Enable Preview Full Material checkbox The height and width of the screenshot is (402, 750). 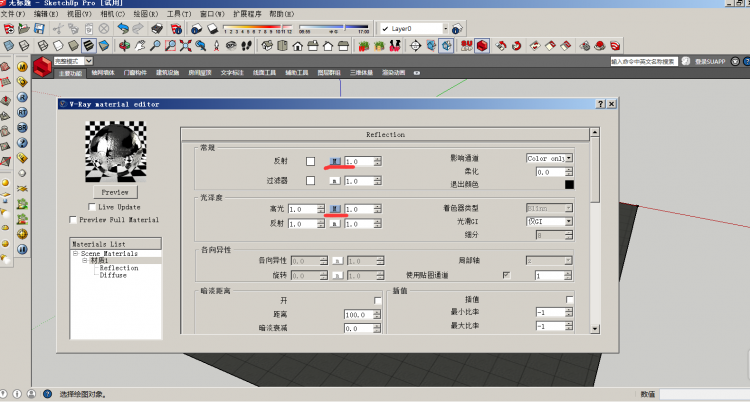coord(73,220)
